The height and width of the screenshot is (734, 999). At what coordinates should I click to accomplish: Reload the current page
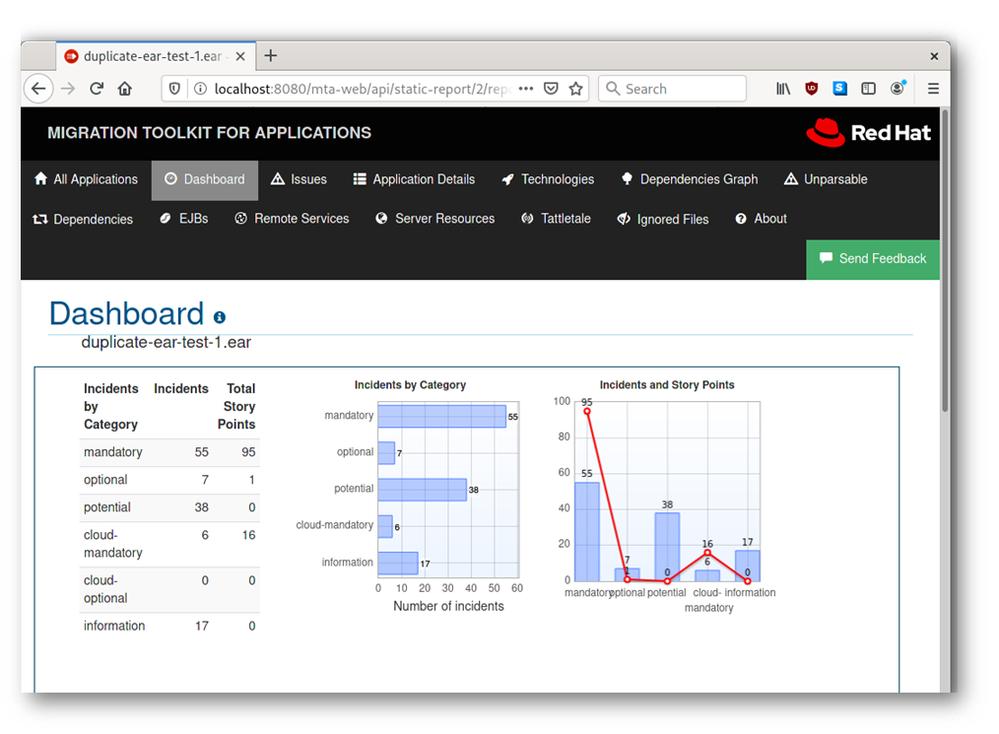(x=96, y=89)
